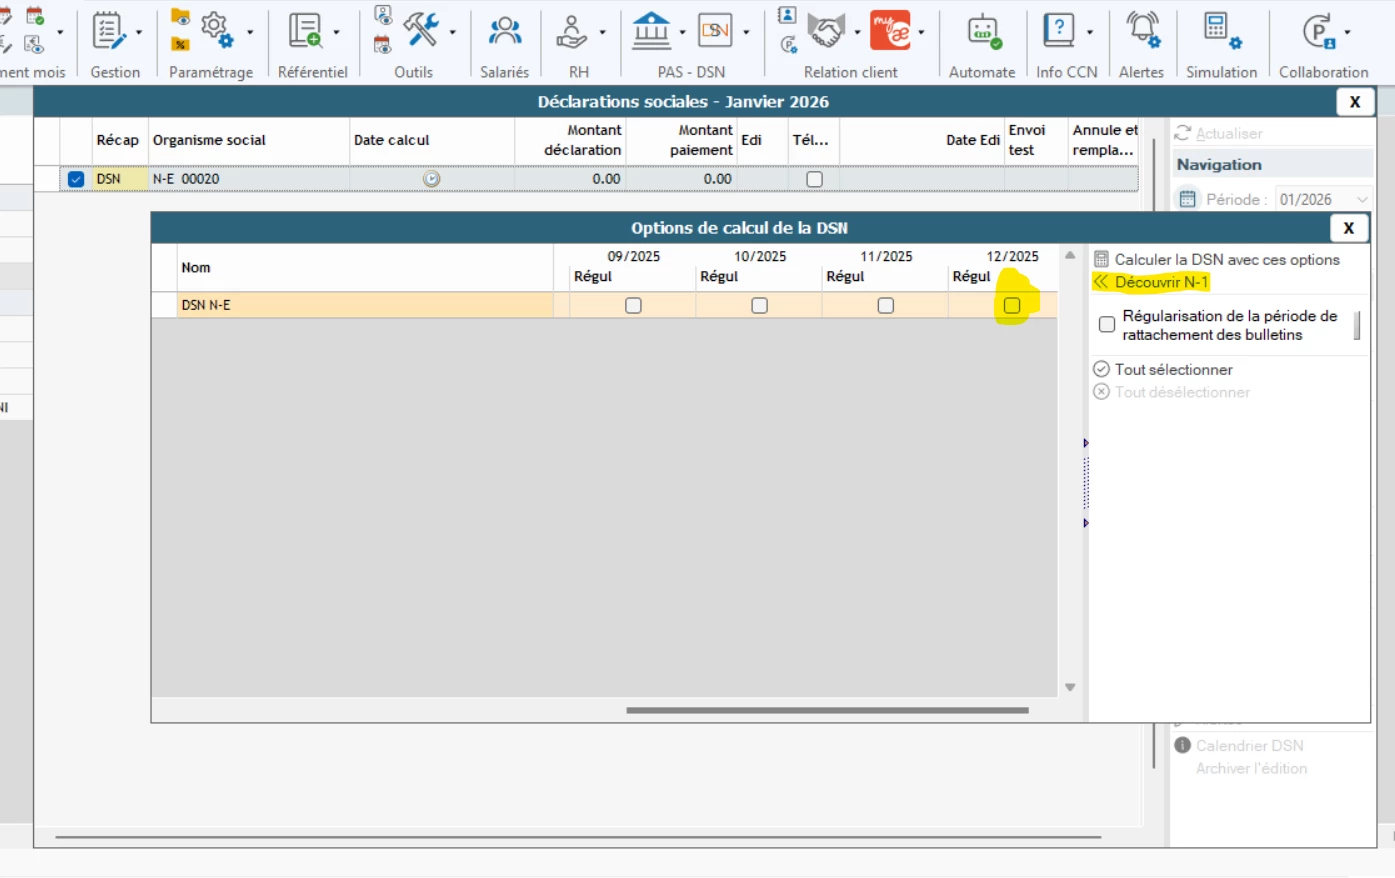The height and width of the screenshot is (878, 1395).
Task: Open the Info CCN help book icon
Action: click(1058, 30)
